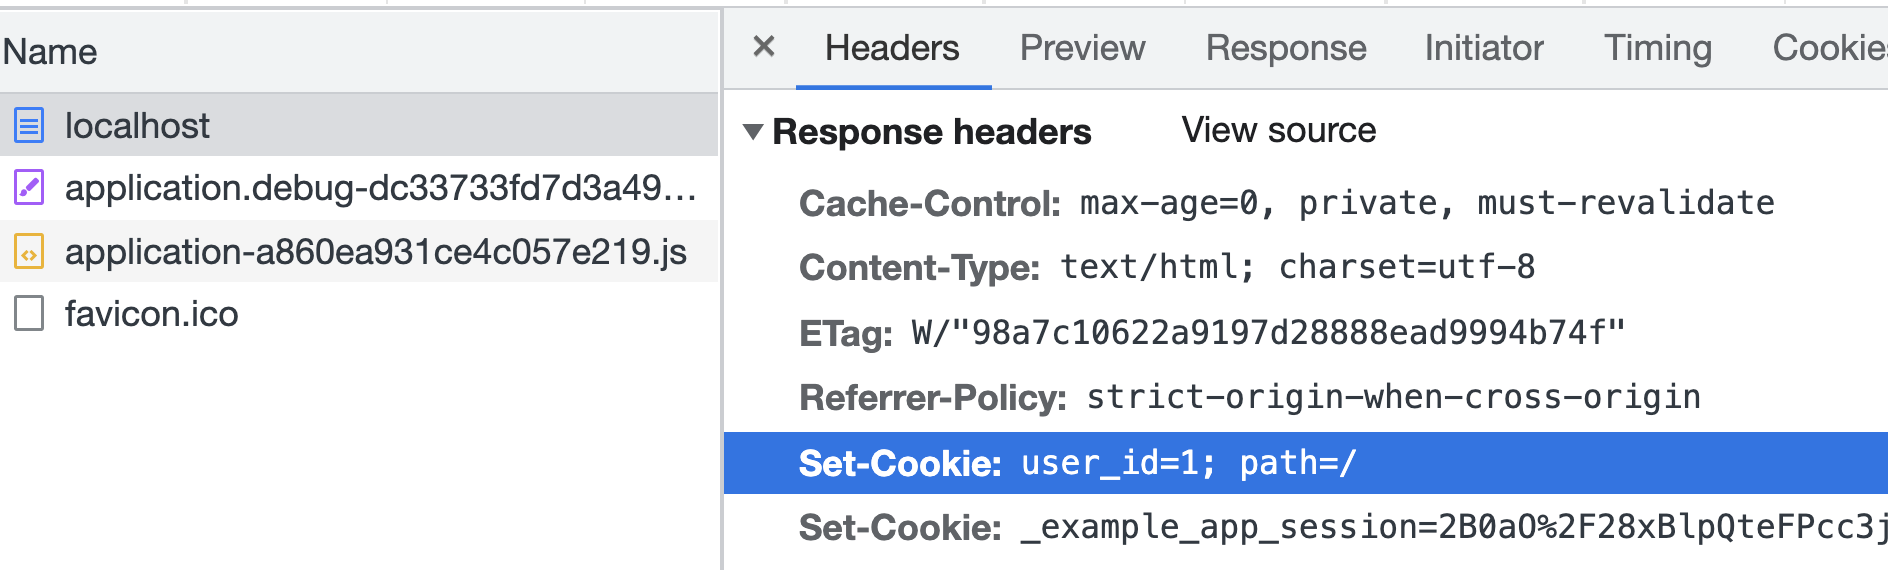The width and height of the screenshot is (1888, 570).
Task: Open the Cookies tab
Action: click(x=1829, y=48)
